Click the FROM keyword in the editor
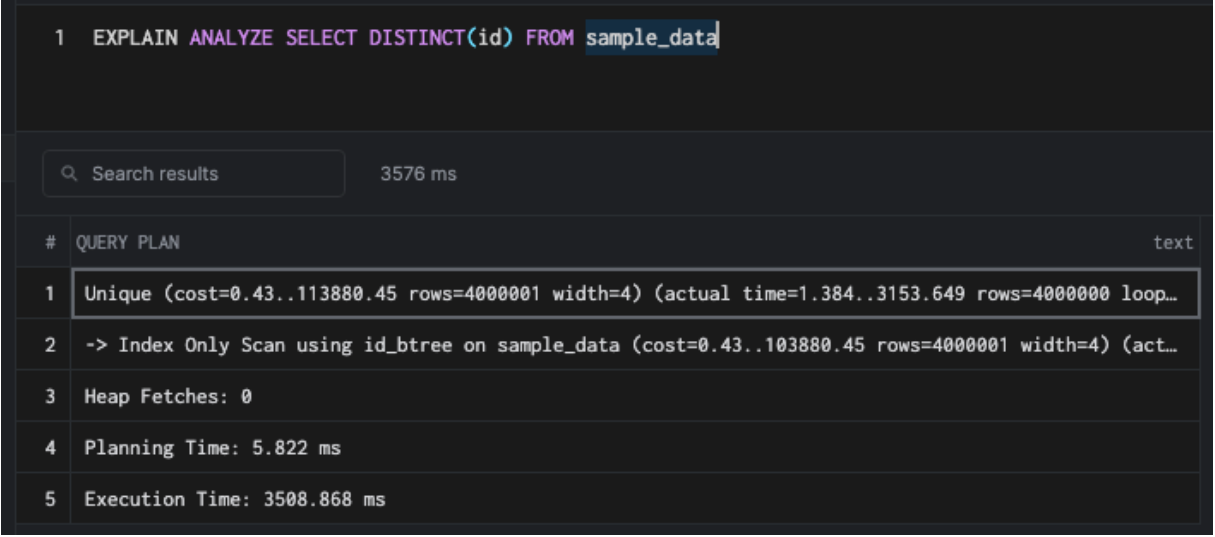1215x537 pixels. point(550,39)
